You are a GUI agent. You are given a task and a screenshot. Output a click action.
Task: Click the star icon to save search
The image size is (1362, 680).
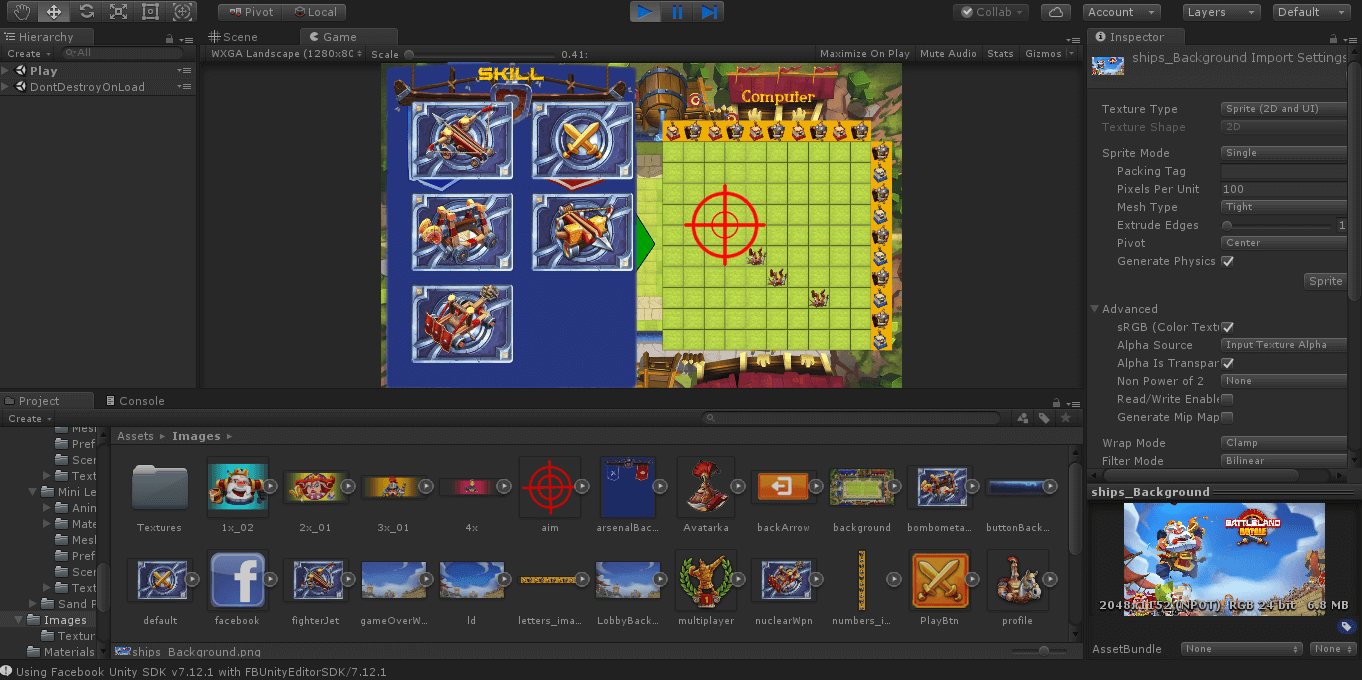click(1066, 418)
